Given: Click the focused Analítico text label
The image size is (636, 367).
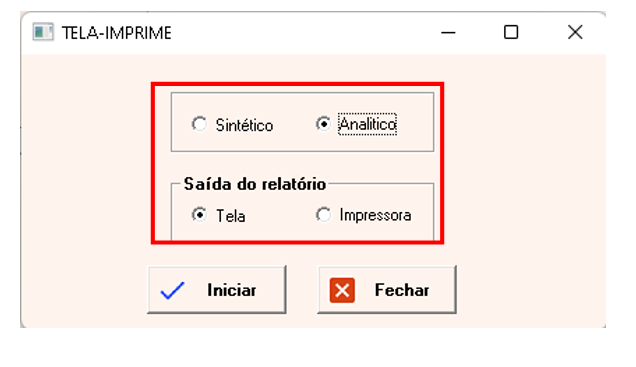Looking at the screenshot, I should coord(367,124).
